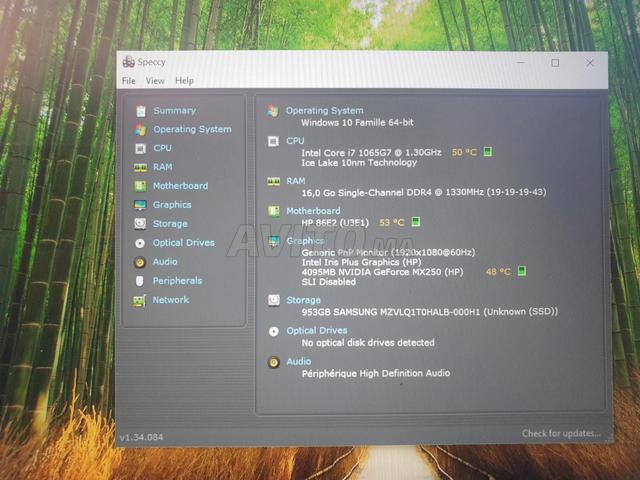Go to CPU section in sidebar
Viewport: 640px width, 480px height.
click(162, 148)
